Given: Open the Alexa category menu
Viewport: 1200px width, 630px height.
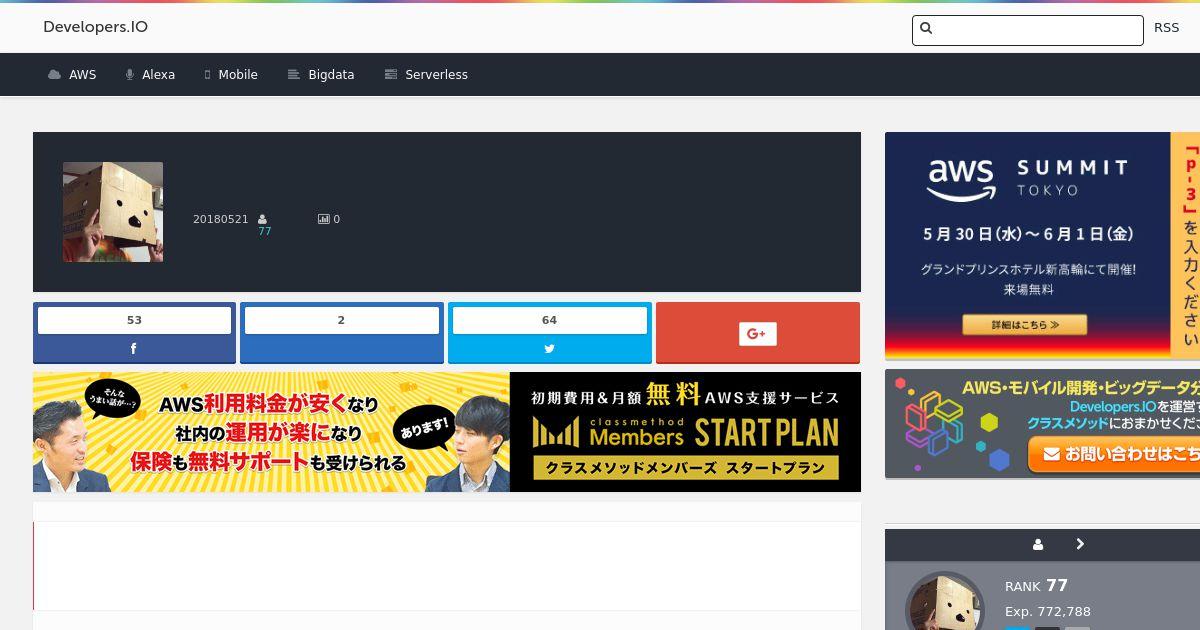Looking at the screenshot, I should [150, 75].
